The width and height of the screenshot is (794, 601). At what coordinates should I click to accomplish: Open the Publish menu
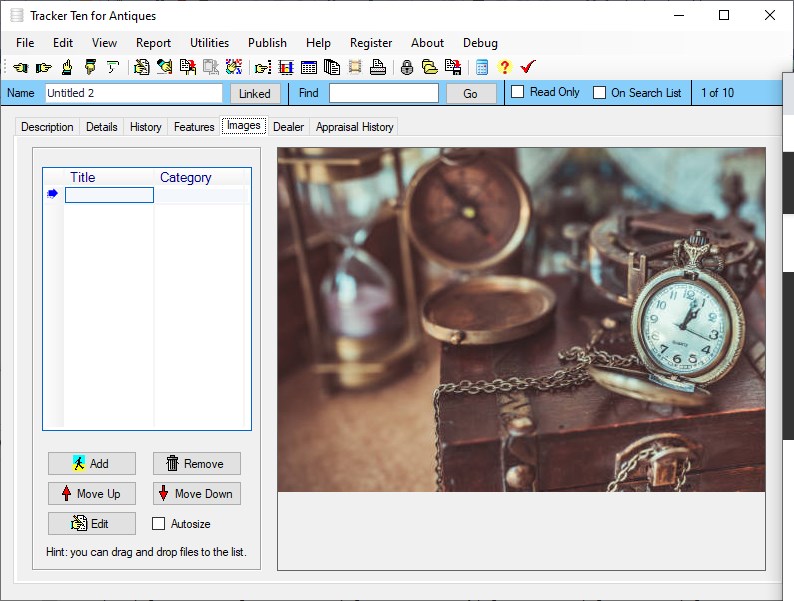[267, 43]
